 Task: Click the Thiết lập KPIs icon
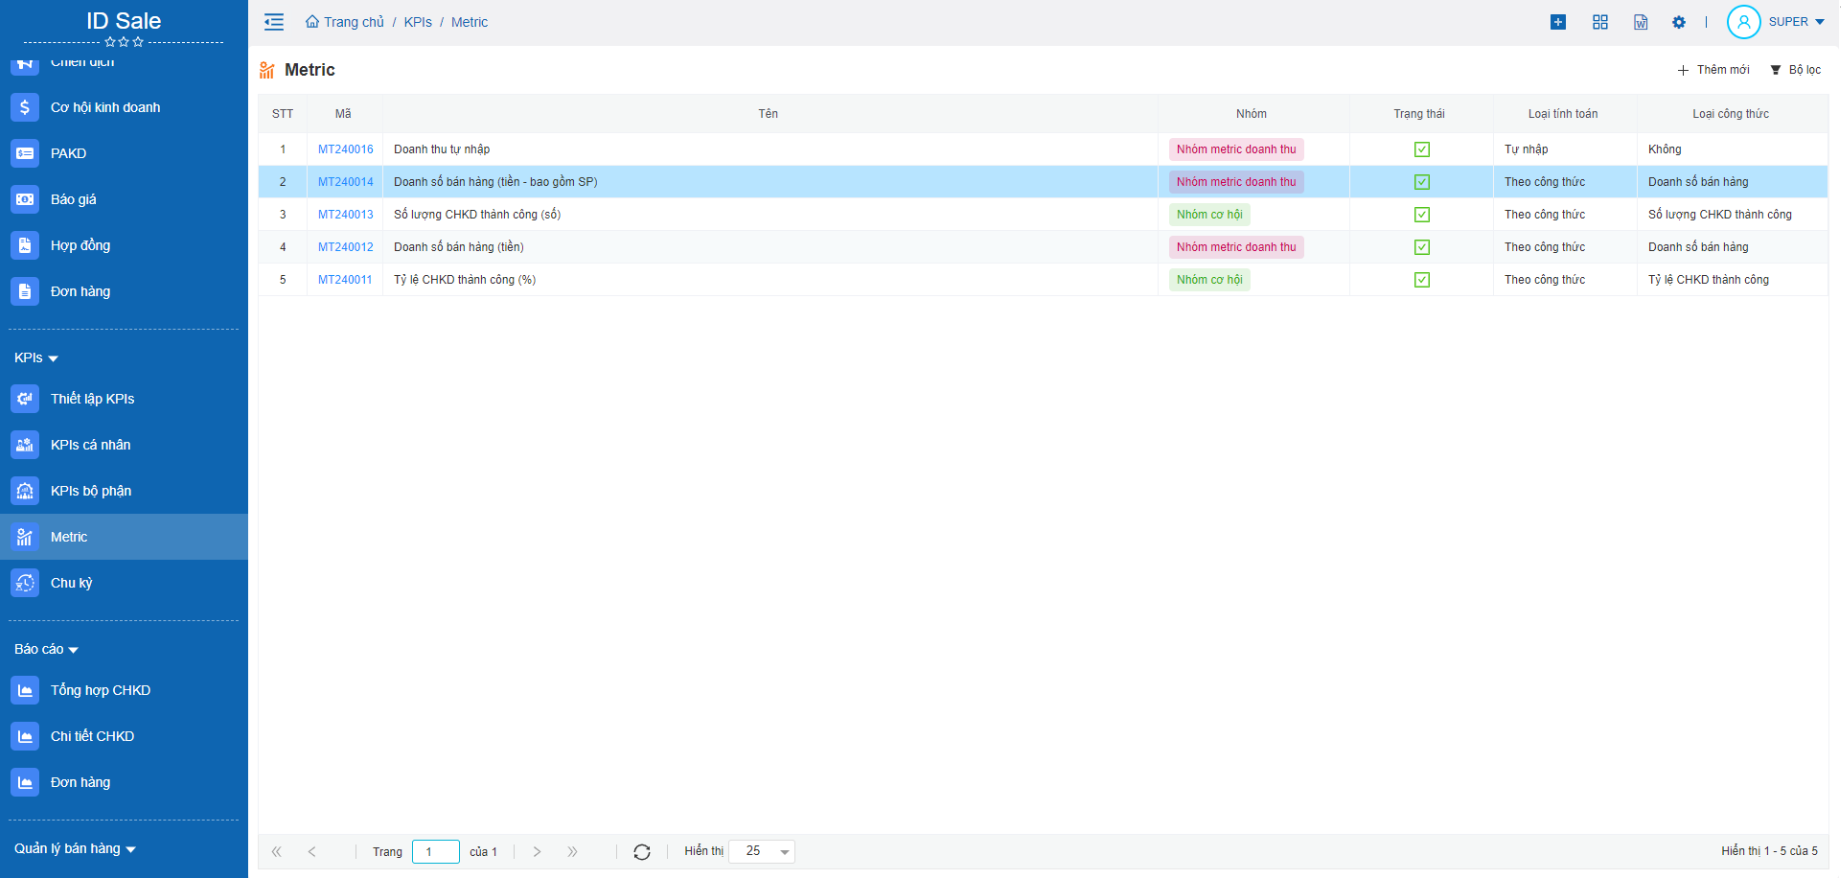click(x=25, y=398)
